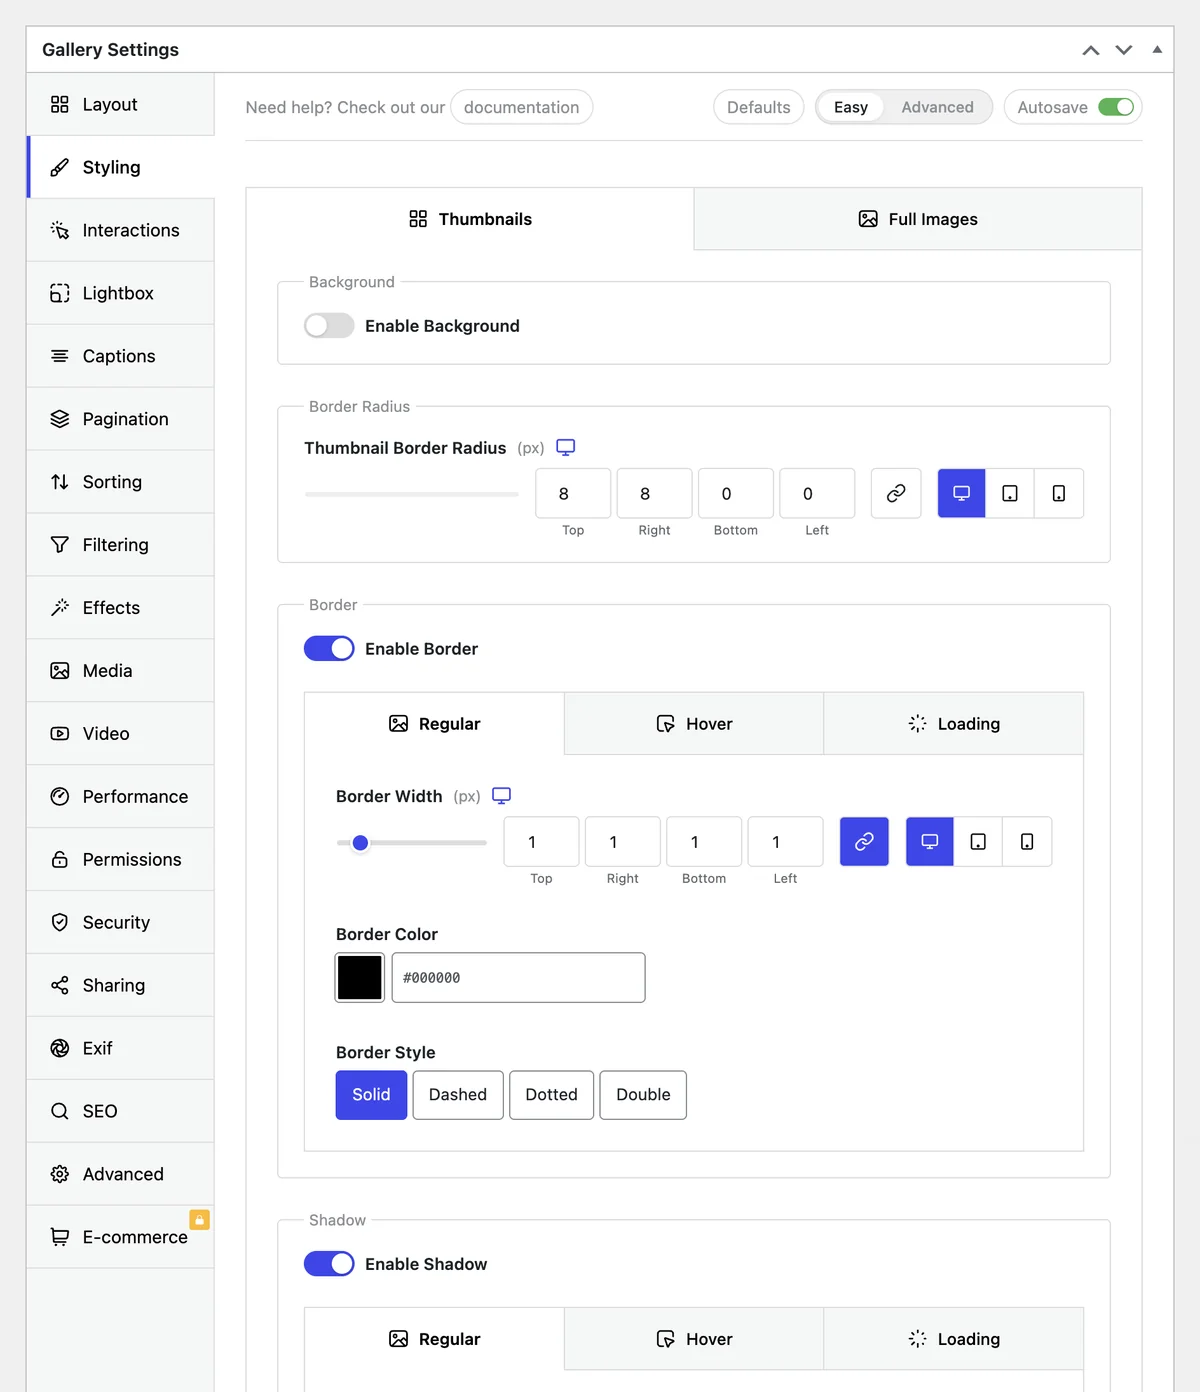
Task: Go to the Lightbox settings
Action: click(x=120, y=293)
